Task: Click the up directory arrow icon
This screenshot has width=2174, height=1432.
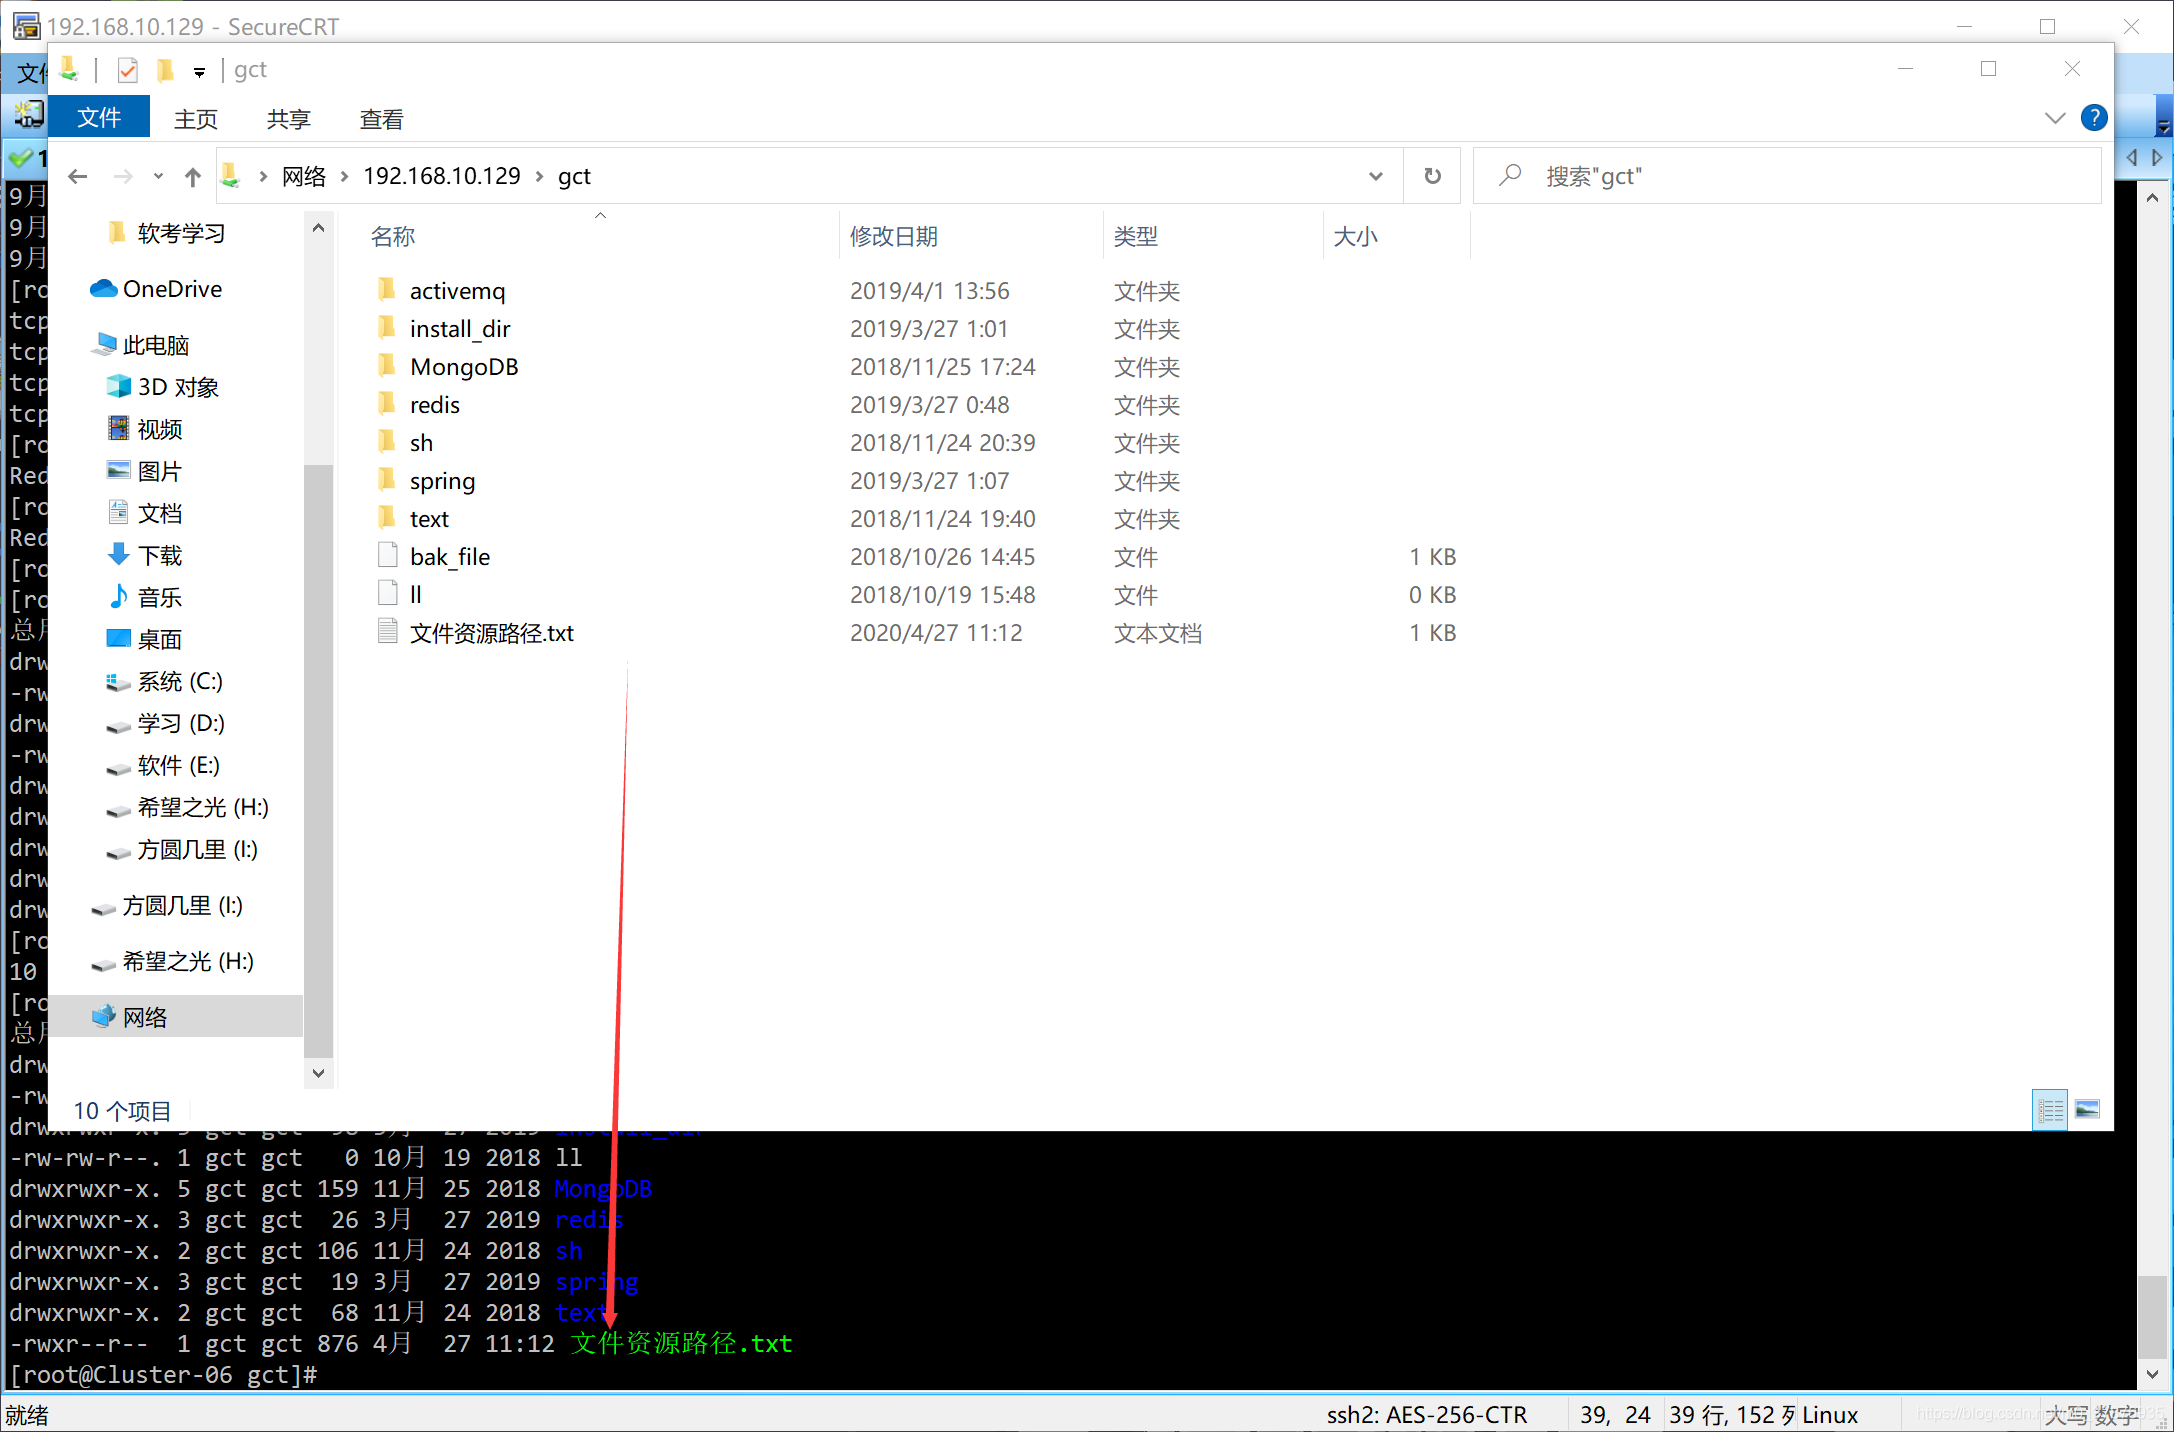Action: (x=190, y=174)
